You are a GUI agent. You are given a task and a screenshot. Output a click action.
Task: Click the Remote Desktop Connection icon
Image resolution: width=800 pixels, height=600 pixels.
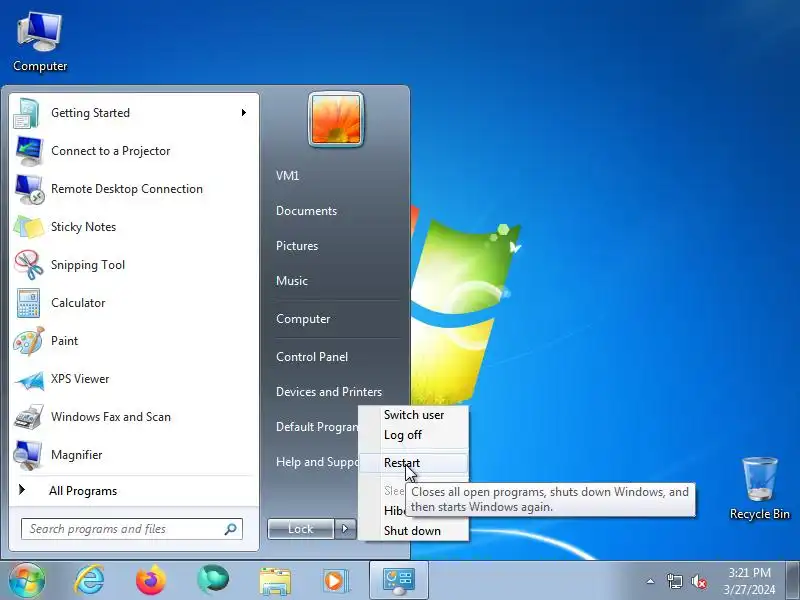coord(29,189)
